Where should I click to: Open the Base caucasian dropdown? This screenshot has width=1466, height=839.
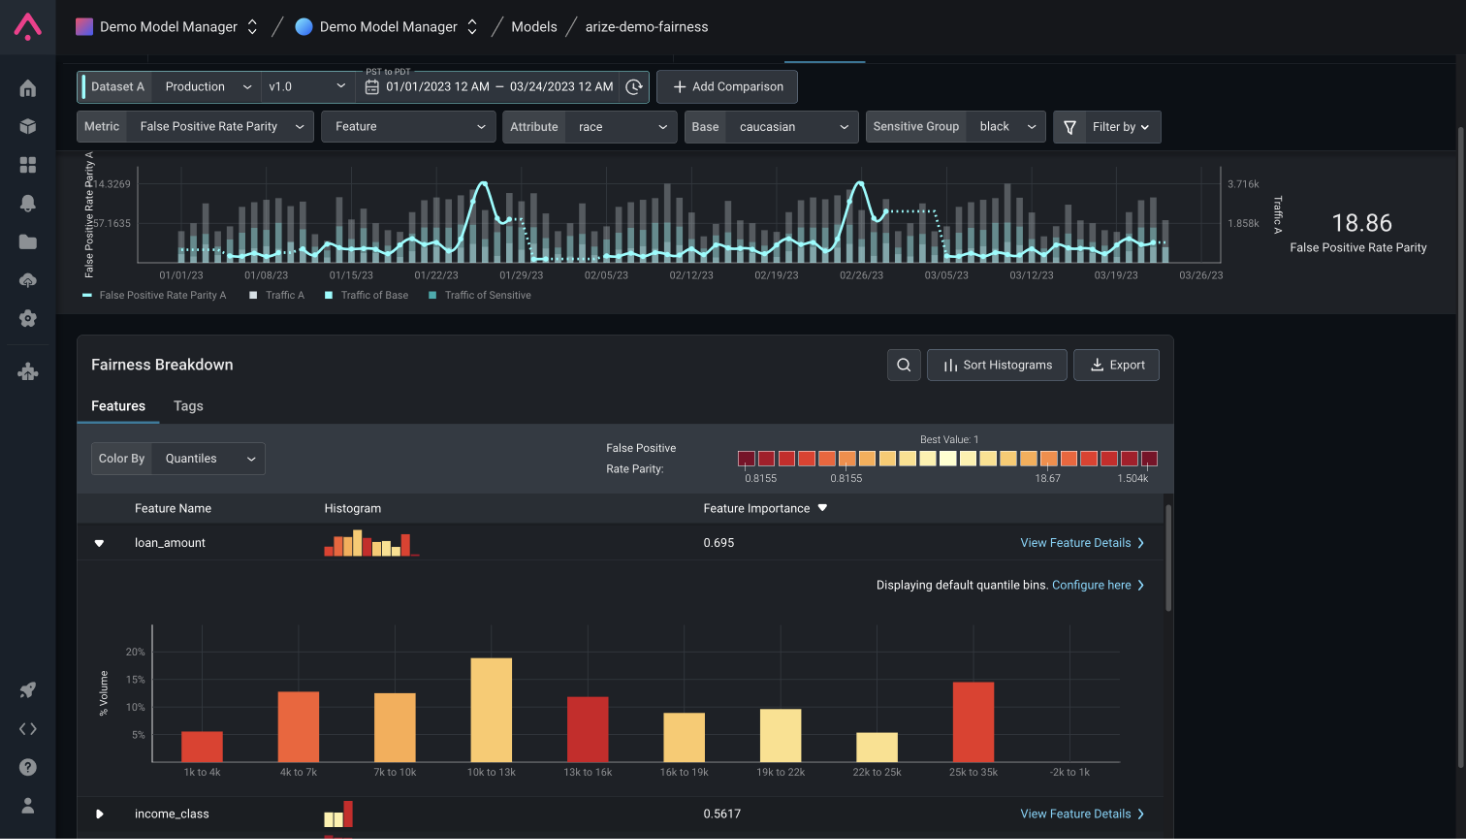771,127
